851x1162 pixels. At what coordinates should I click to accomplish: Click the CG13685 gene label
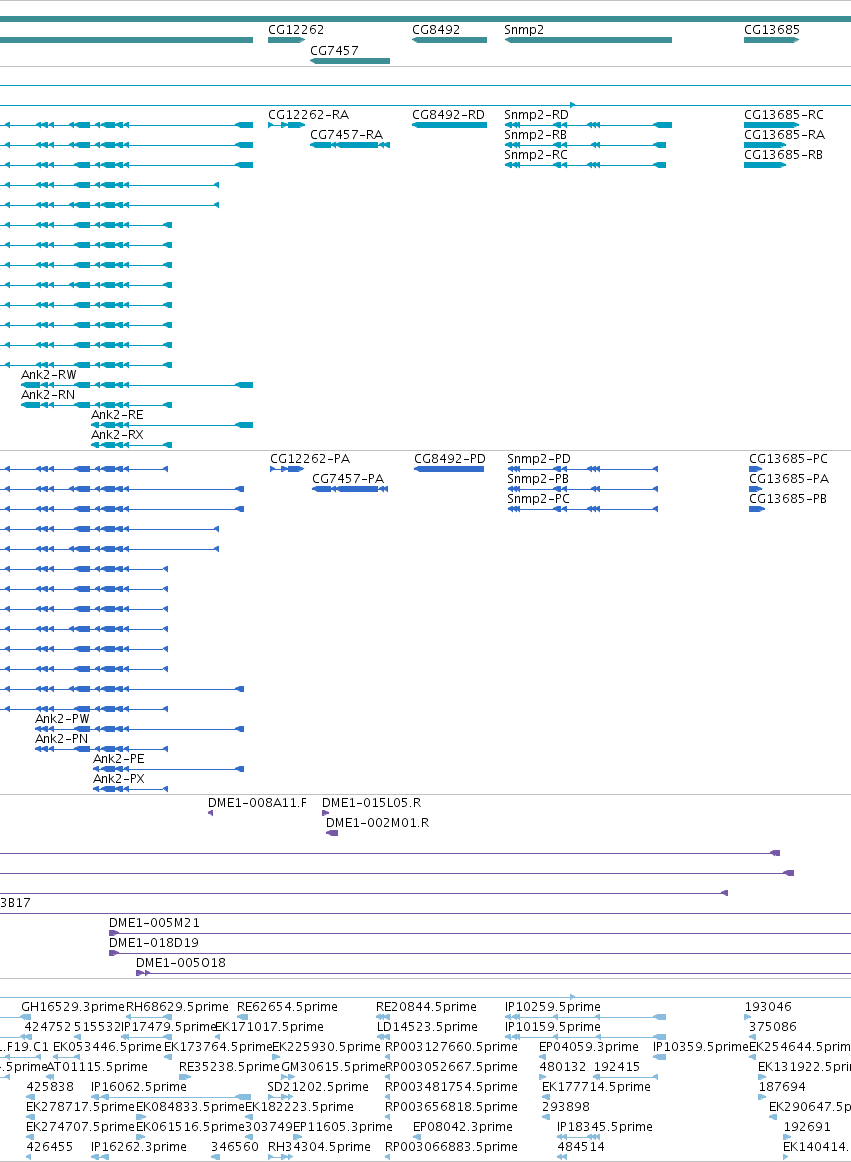point(772,30)
